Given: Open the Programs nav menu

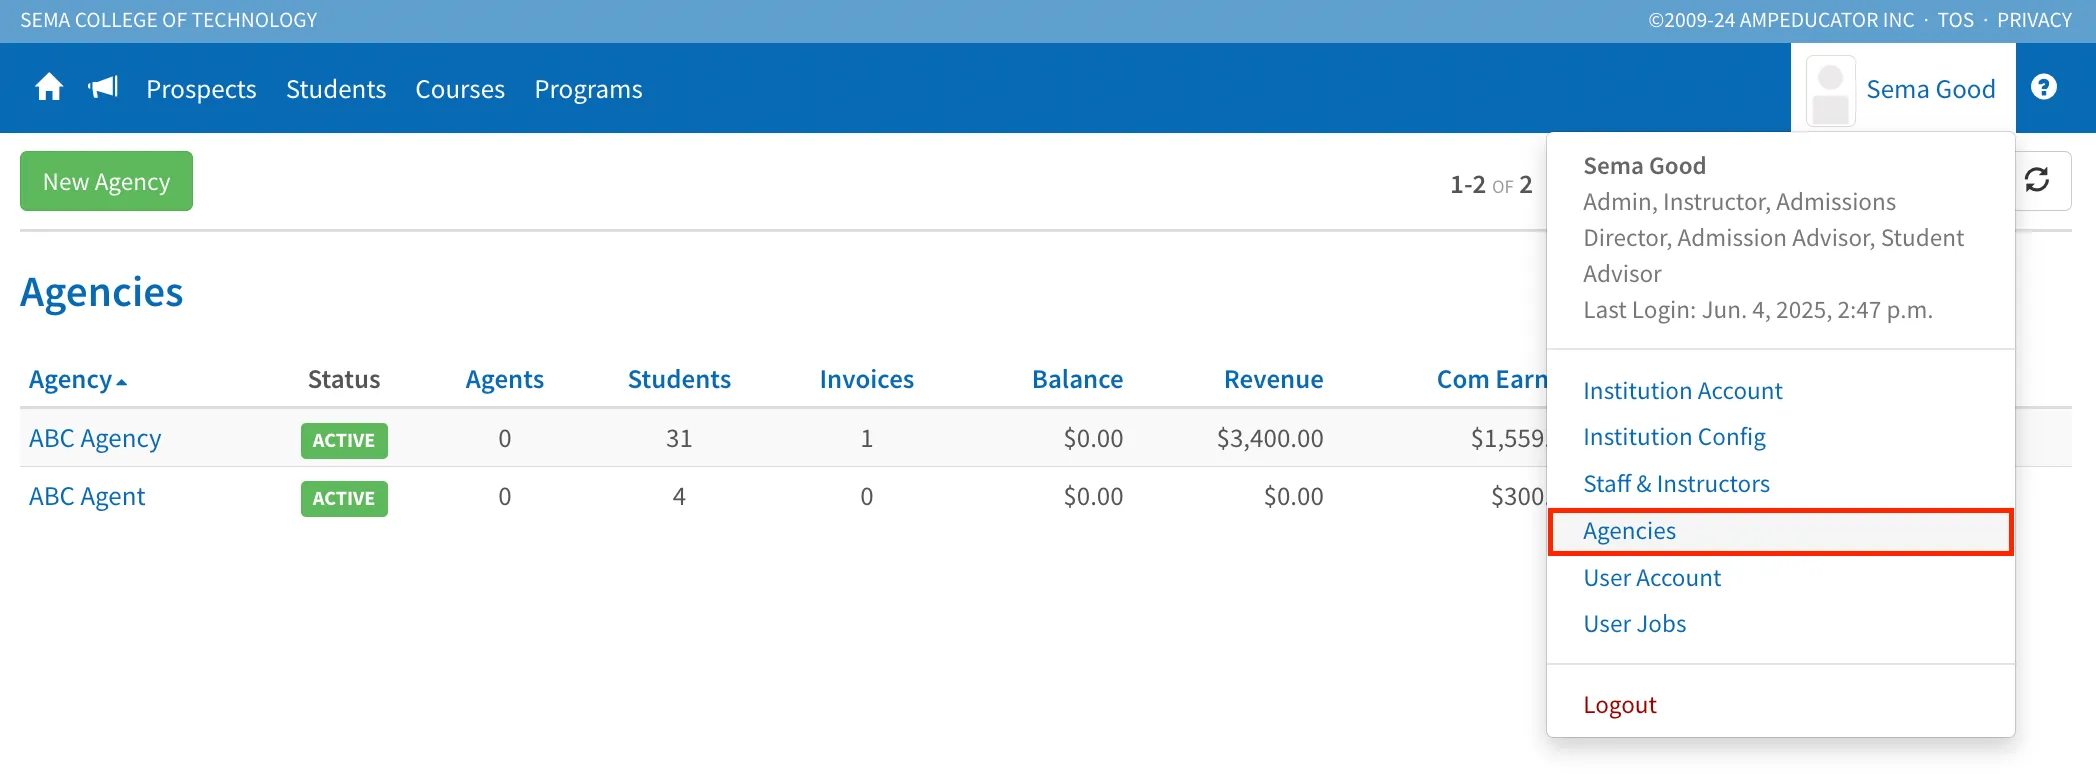Looking at the screenshot, I should coord(588,89).
